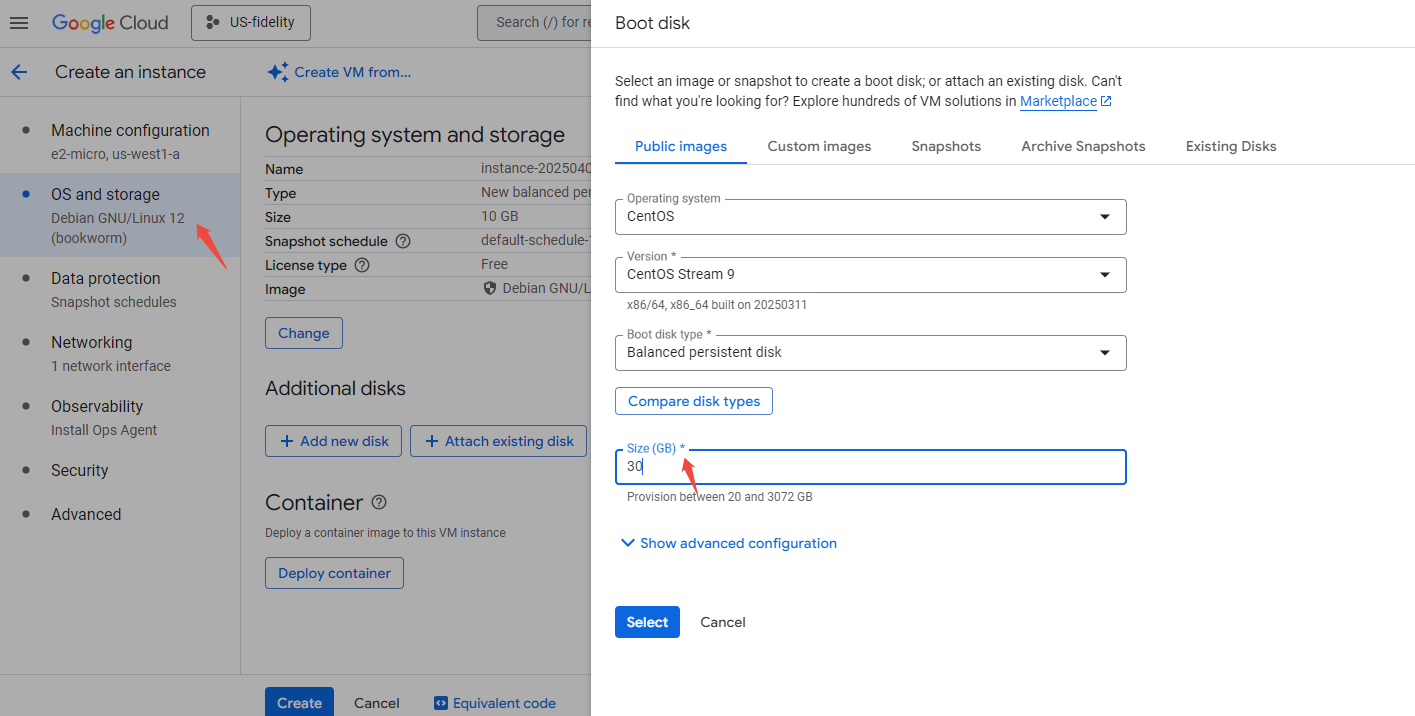1415x716 pixels.
Task: Open the Operating system dropdown
Action: (x=870, y=217)
